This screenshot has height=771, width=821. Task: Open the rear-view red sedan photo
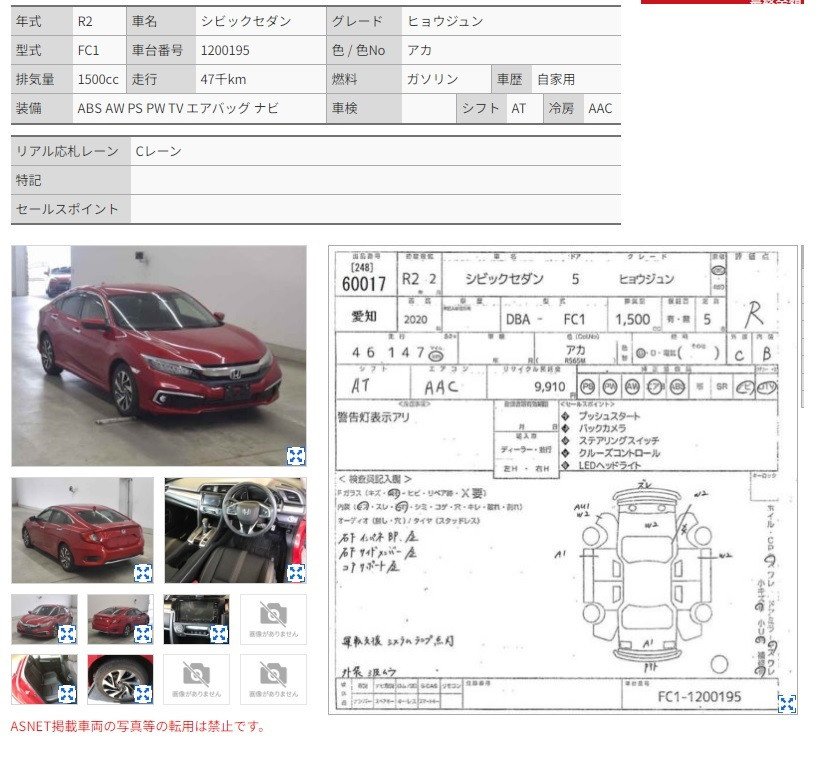(x=83, y=530)
